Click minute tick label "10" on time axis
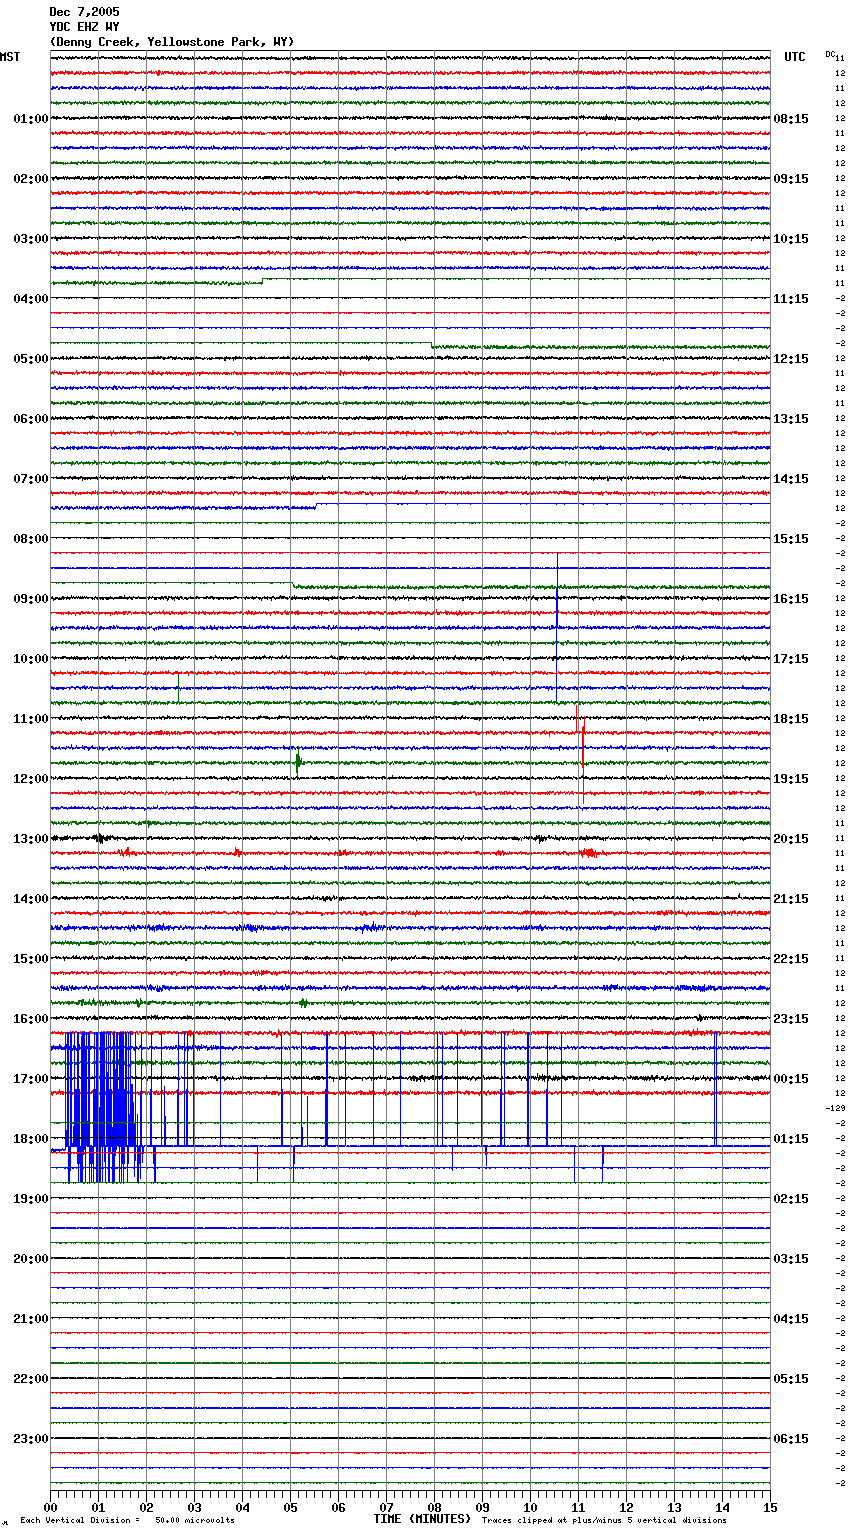The height and width of the screenshot is (1534, 850). [530, 1507]
